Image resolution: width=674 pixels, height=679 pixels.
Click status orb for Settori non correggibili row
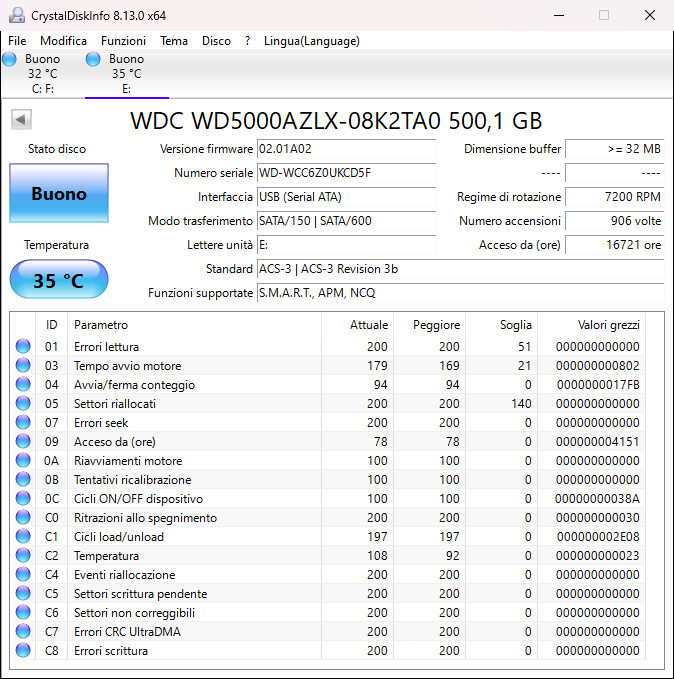pyautogui.click(x=23, y=613)
